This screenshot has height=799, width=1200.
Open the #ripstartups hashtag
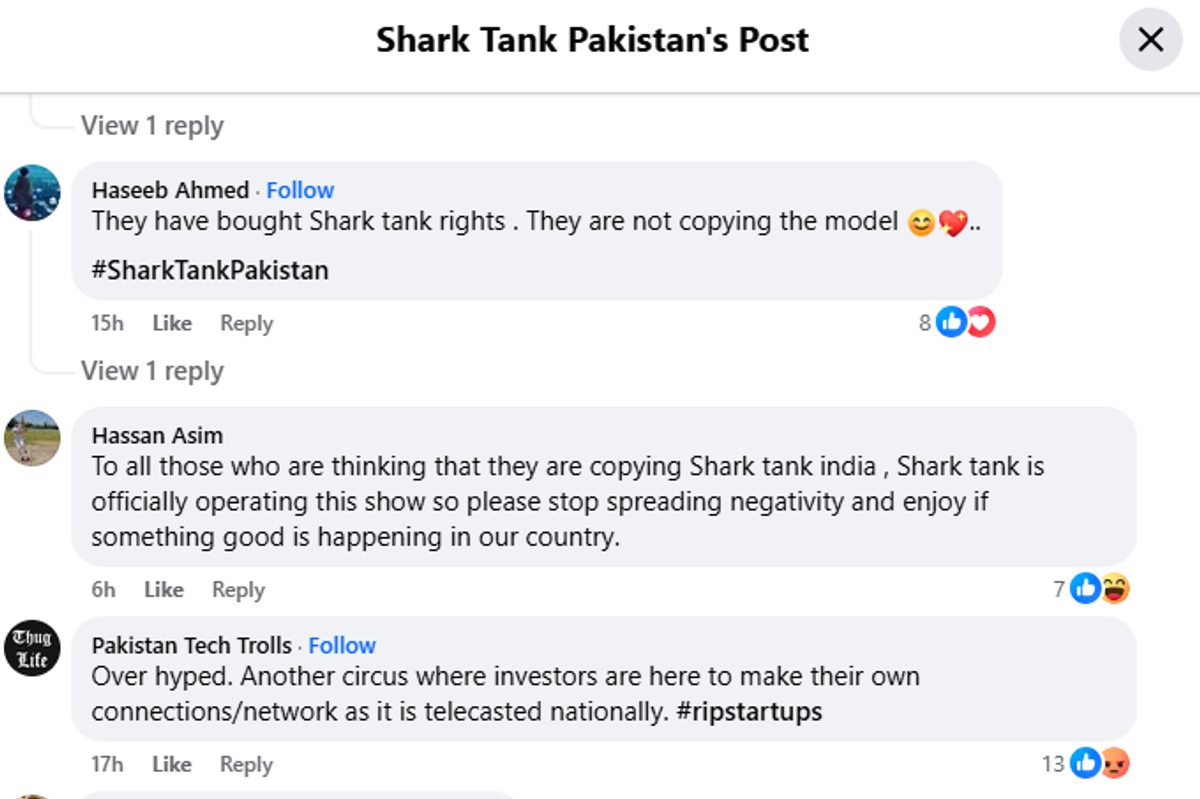click(749, 712)
